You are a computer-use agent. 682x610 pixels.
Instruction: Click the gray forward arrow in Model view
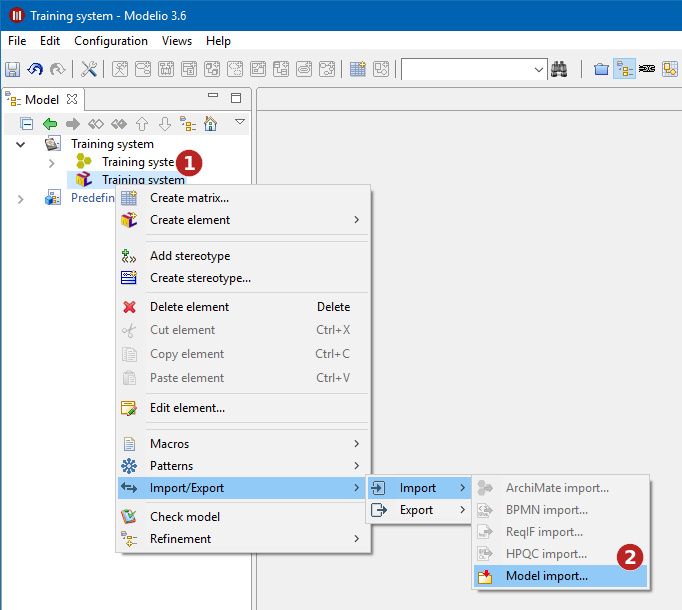click(x=73, y=124)
